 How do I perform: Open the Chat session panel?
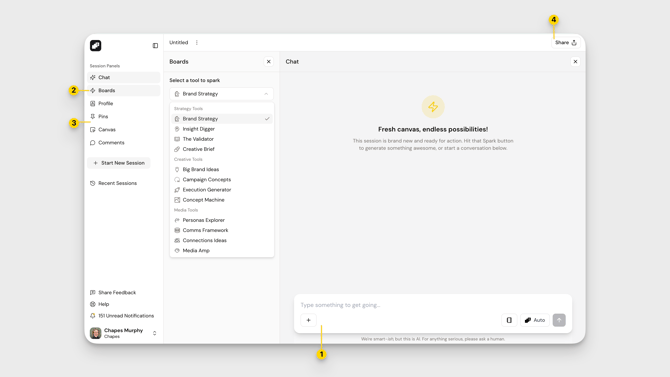tap(123, 77)
